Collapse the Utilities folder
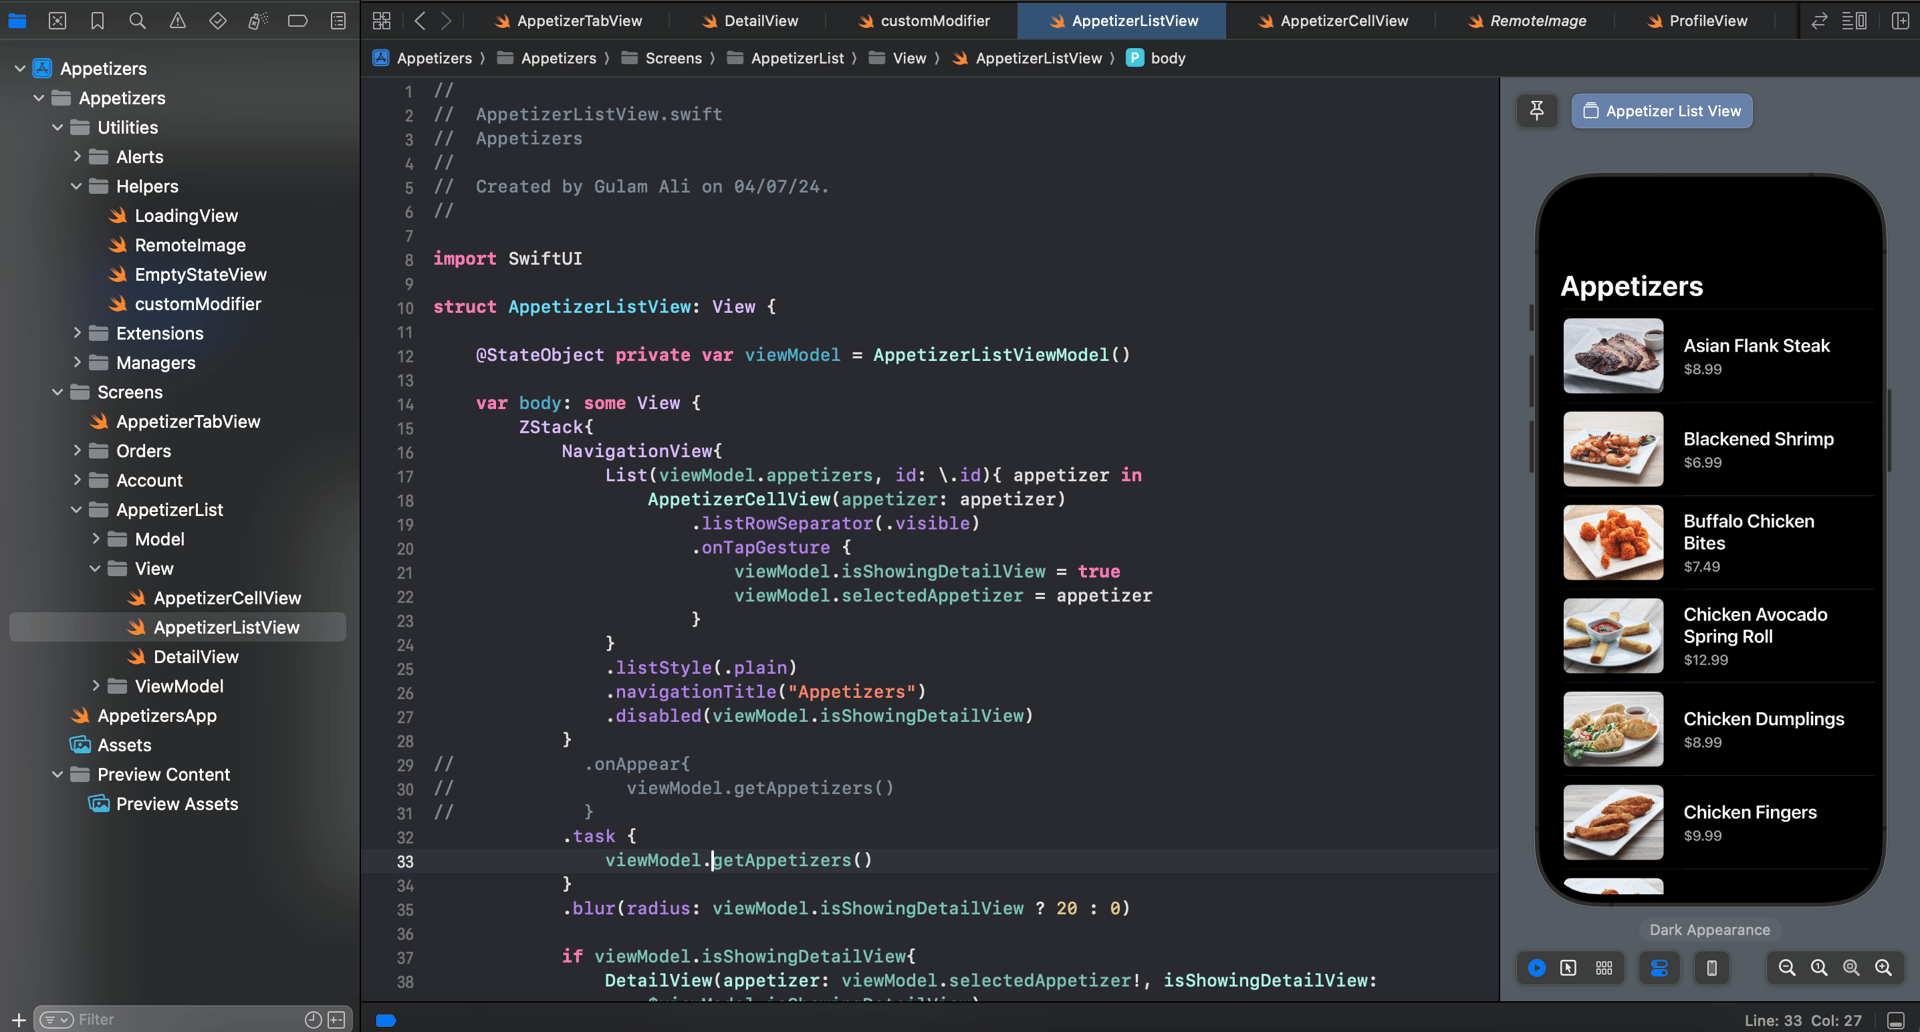The width and height of the screenshot is (1920, 1032). [57, 127]
